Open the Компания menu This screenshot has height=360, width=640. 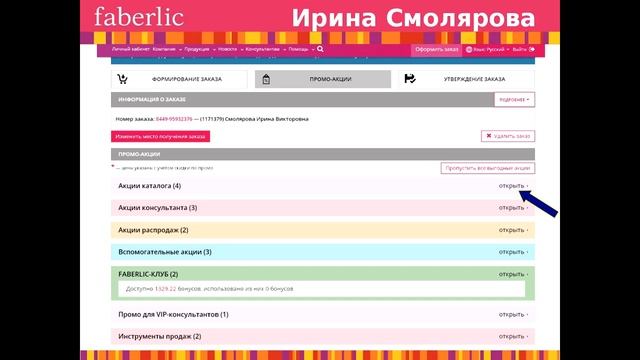point(167,49)
